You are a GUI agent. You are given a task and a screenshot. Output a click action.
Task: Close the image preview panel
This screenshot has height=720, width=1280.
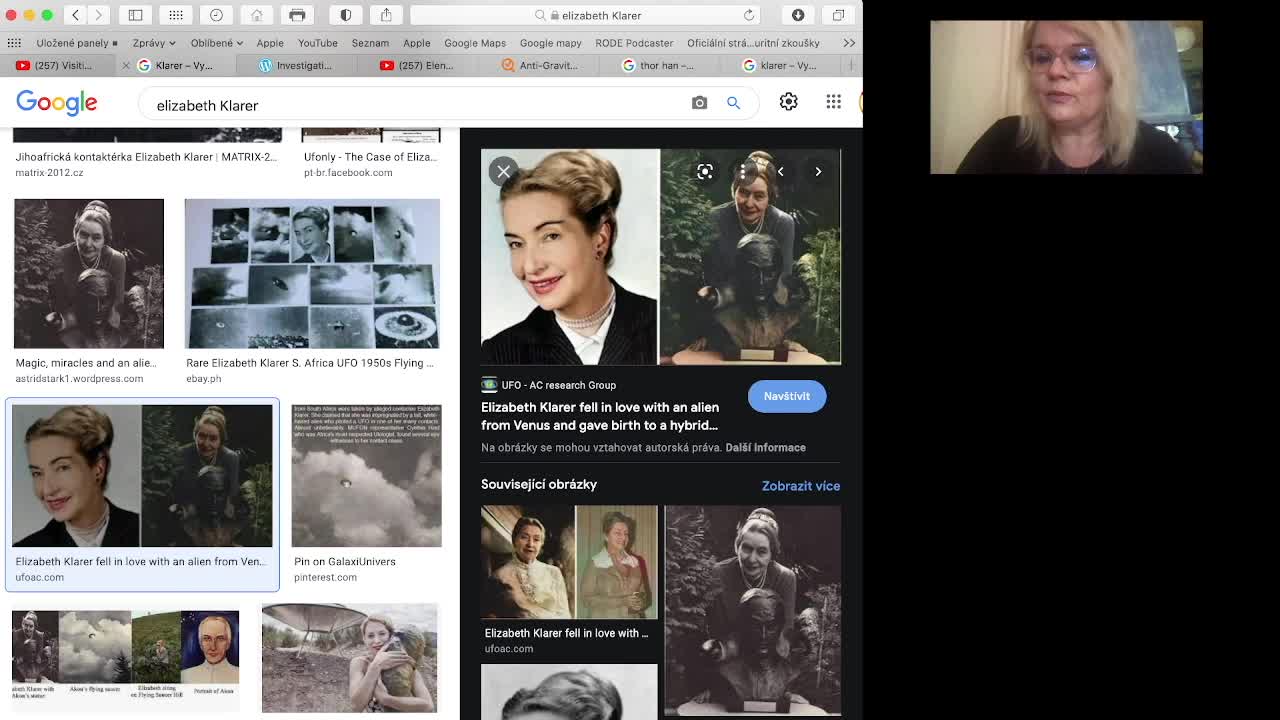[503, 171]
